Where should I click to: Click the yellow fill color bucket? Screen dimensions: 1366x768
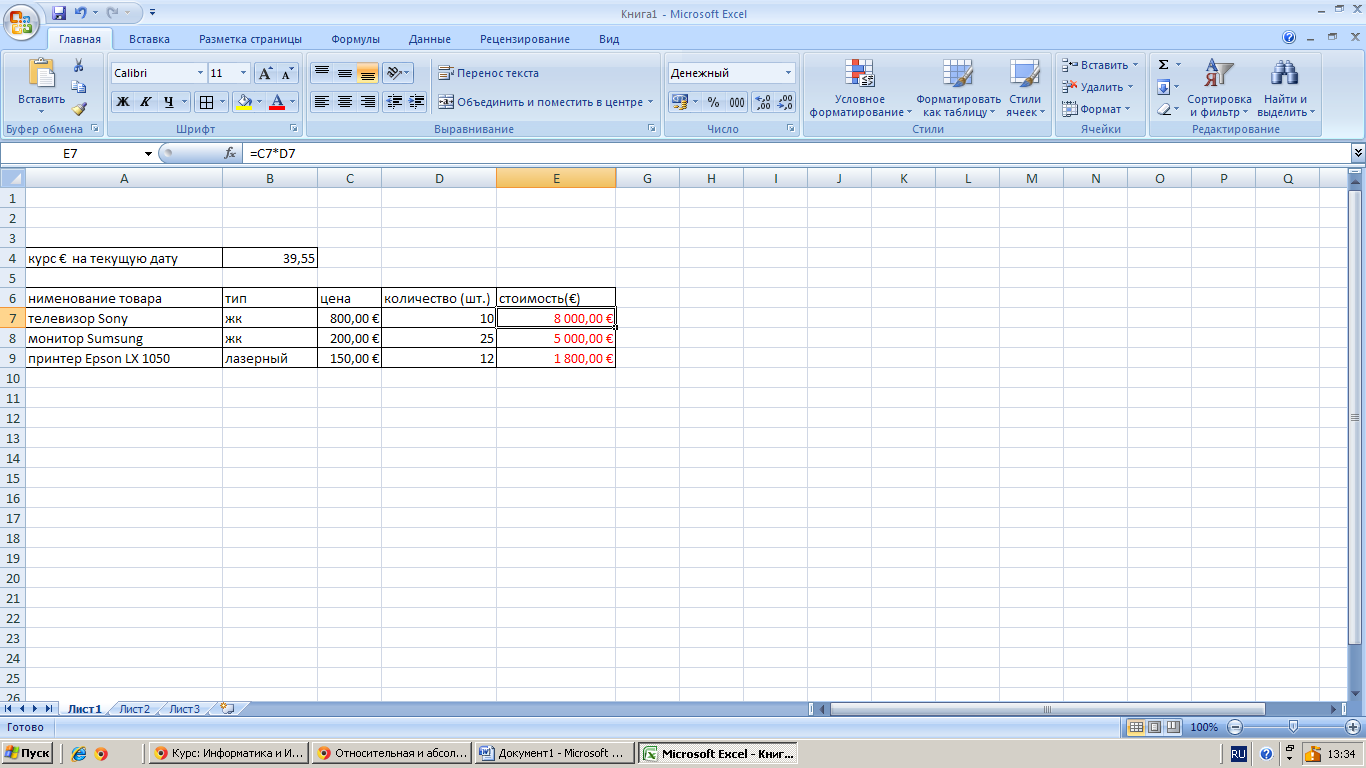[x=243, y=102]
